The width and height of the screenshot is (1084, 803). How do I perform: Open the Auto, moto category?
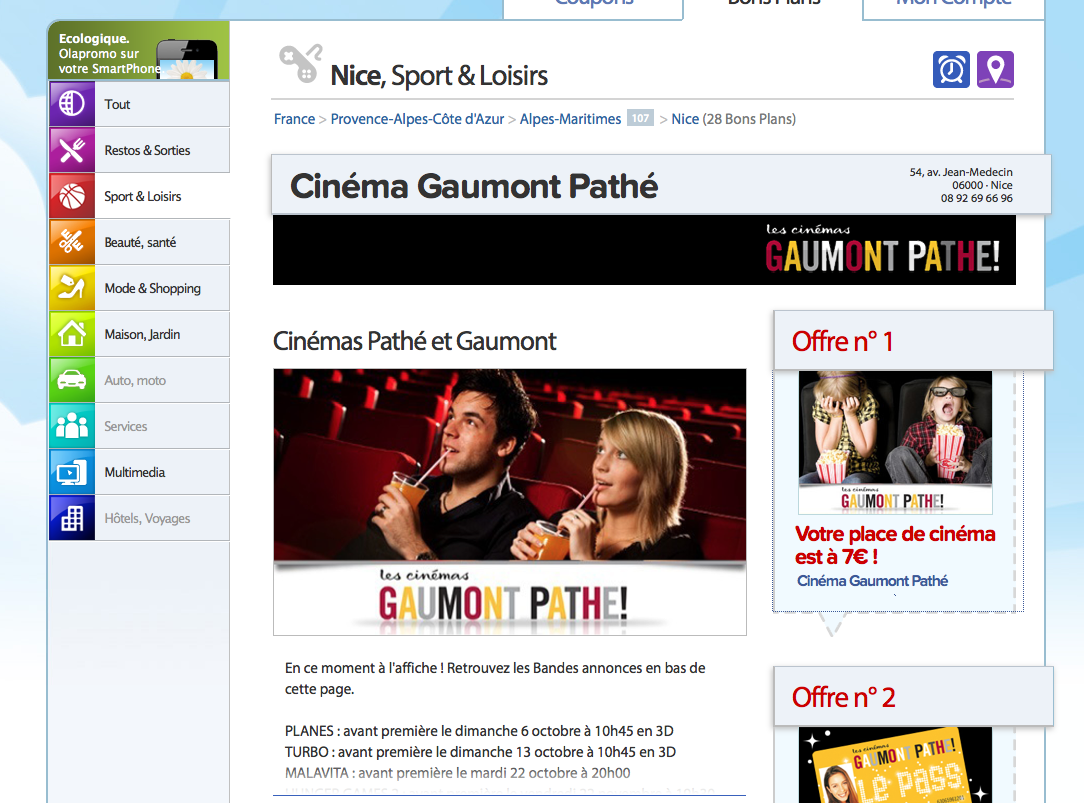[139, 380]
